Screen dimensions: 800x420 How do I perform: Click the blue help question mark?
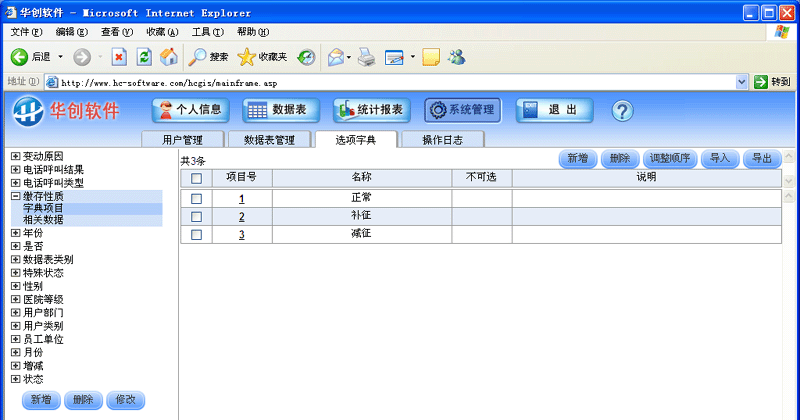click(x=622, y=111)
